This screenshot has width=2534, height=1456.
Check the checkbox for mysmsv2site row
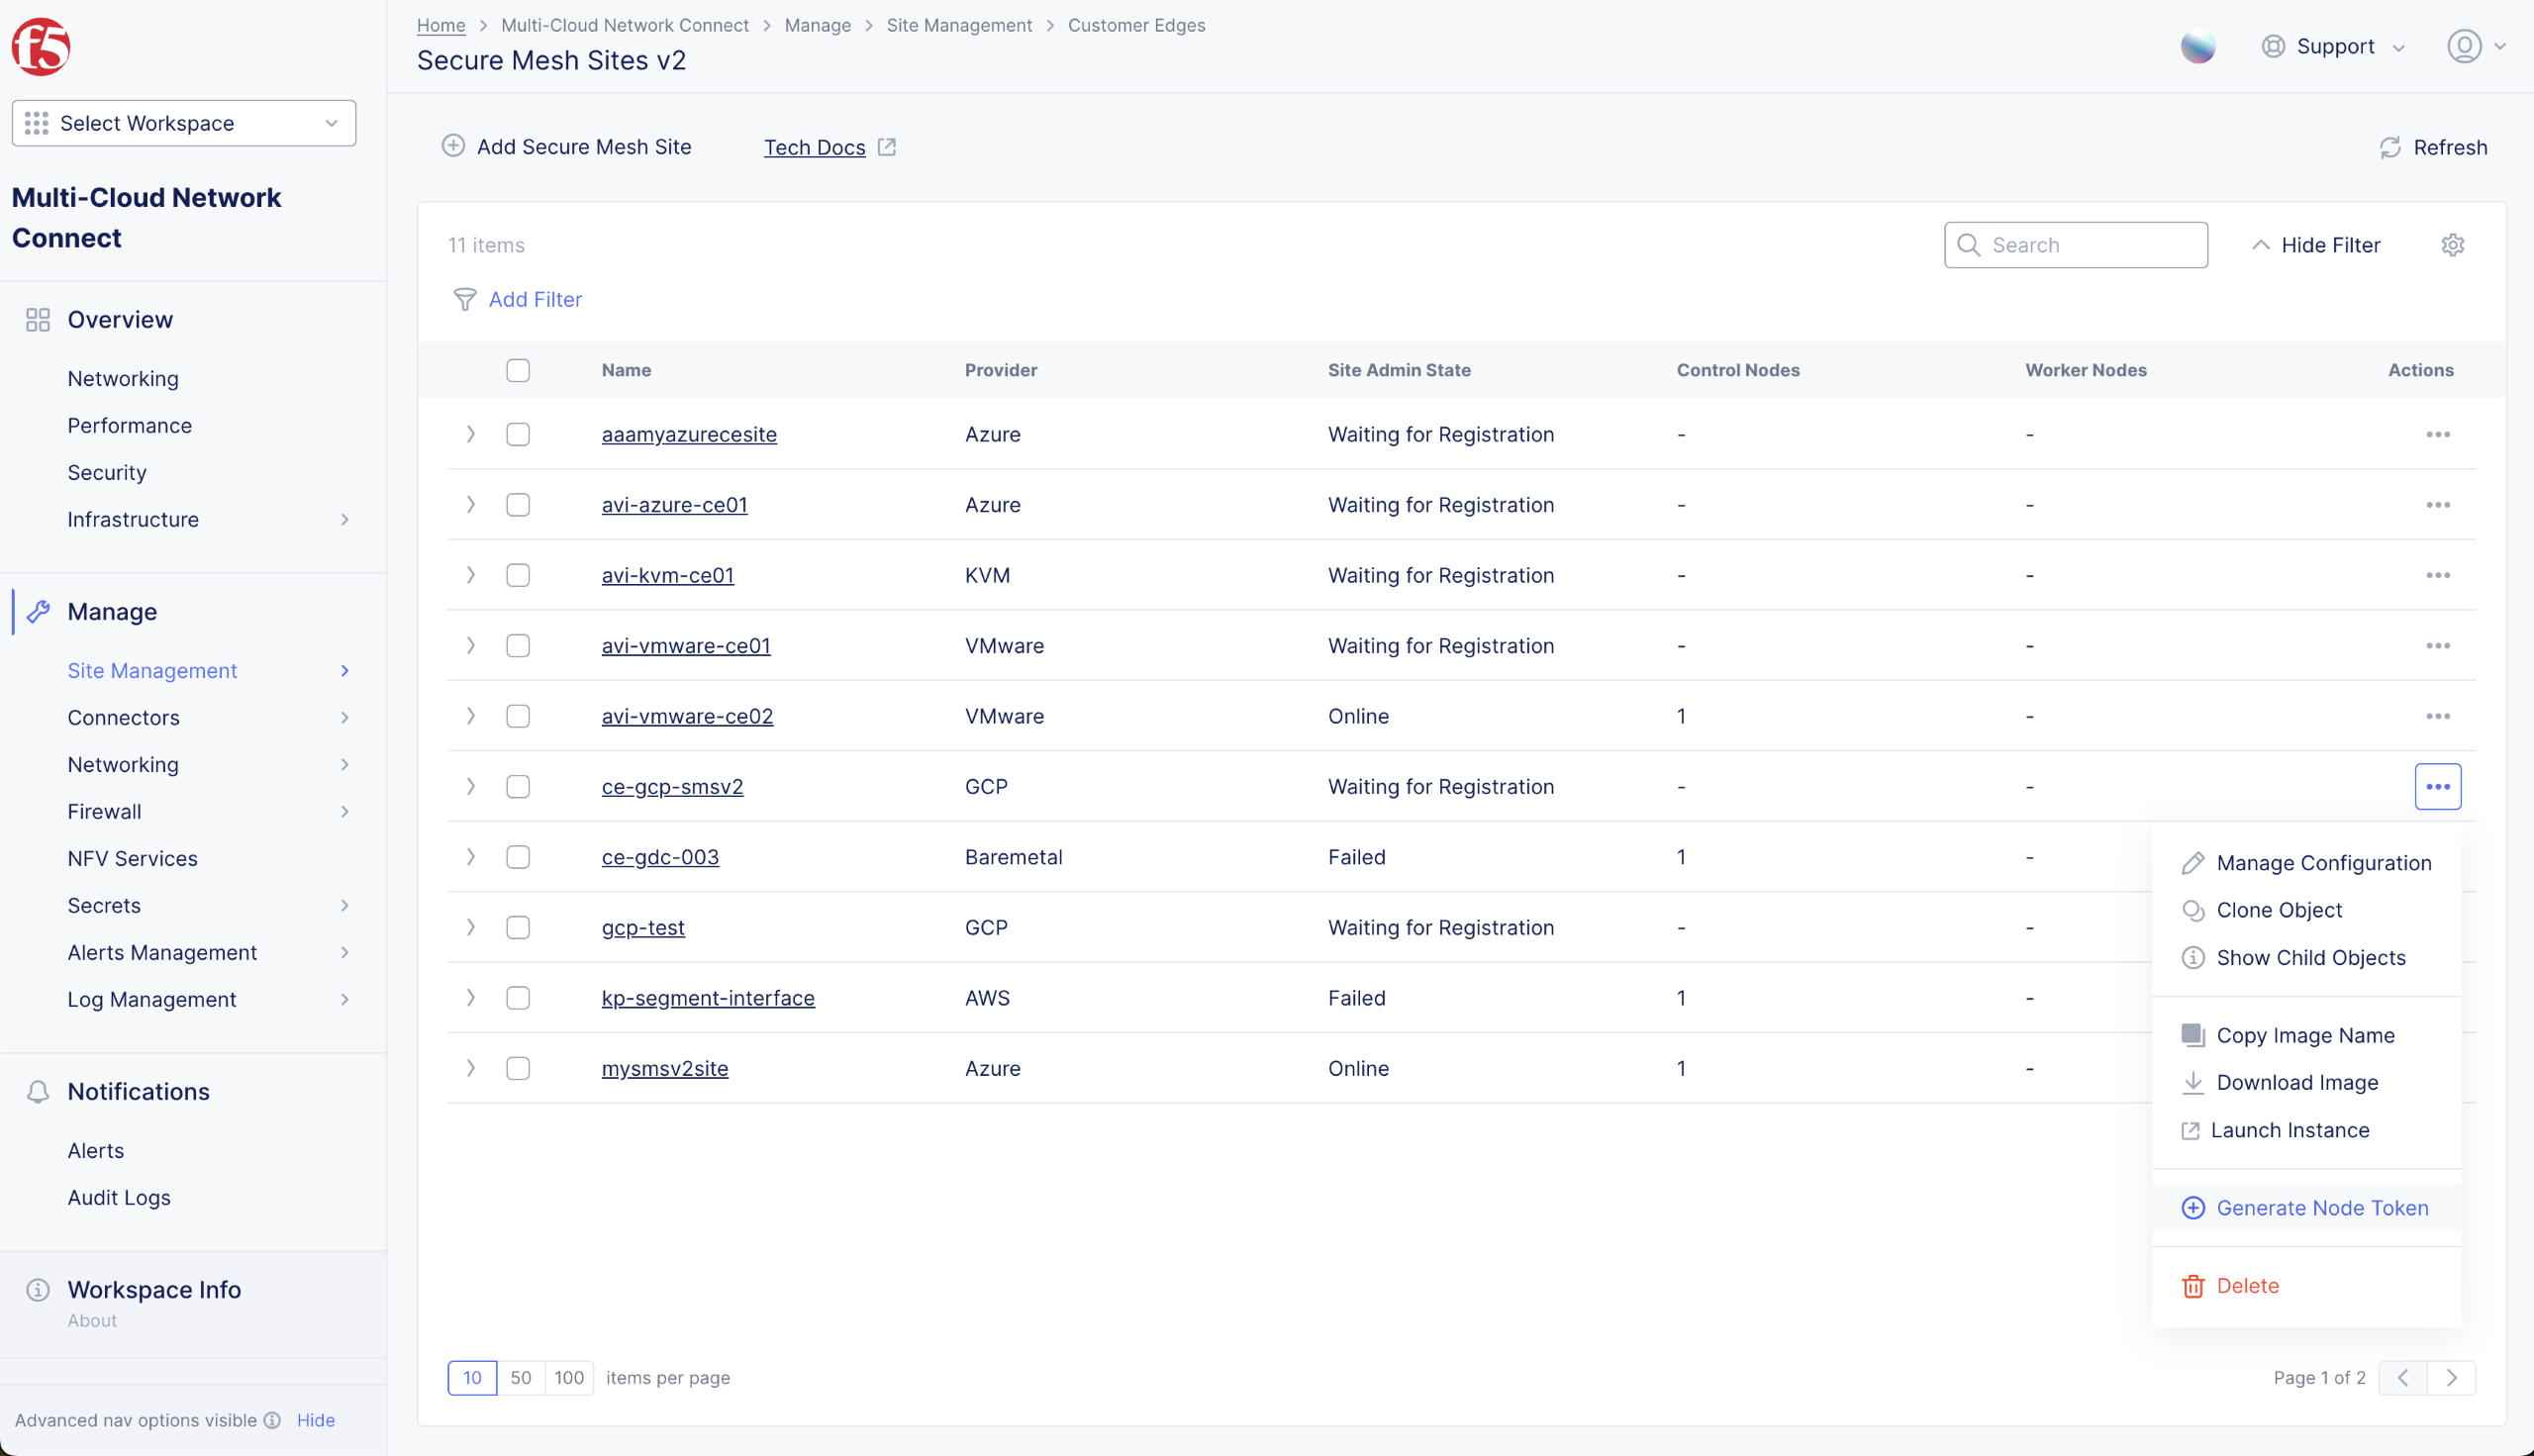pyautogui.click(x=518, y=1068)
